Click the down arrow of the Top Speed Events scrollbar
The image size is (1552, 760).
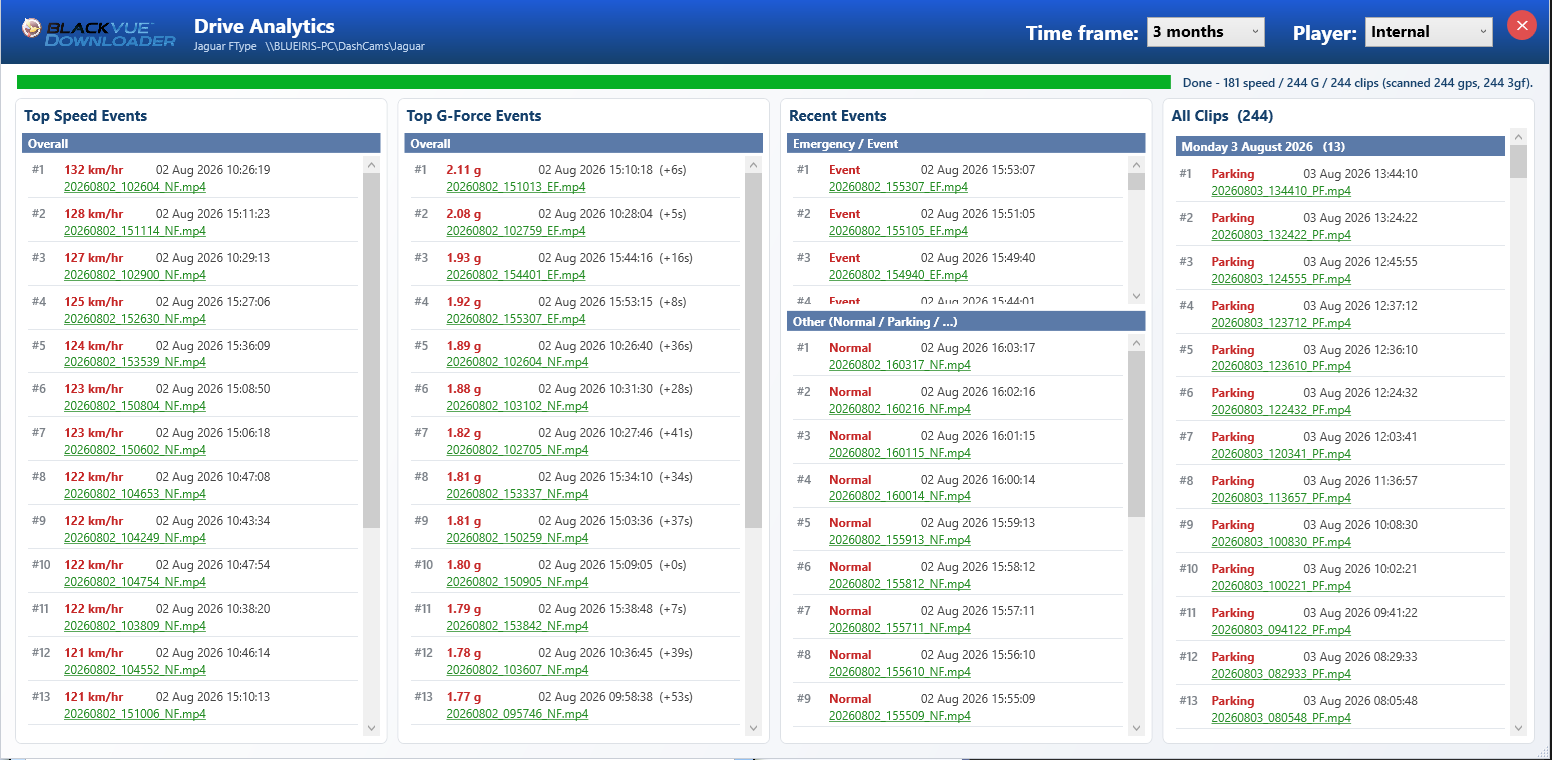click(x=372, y=729)
